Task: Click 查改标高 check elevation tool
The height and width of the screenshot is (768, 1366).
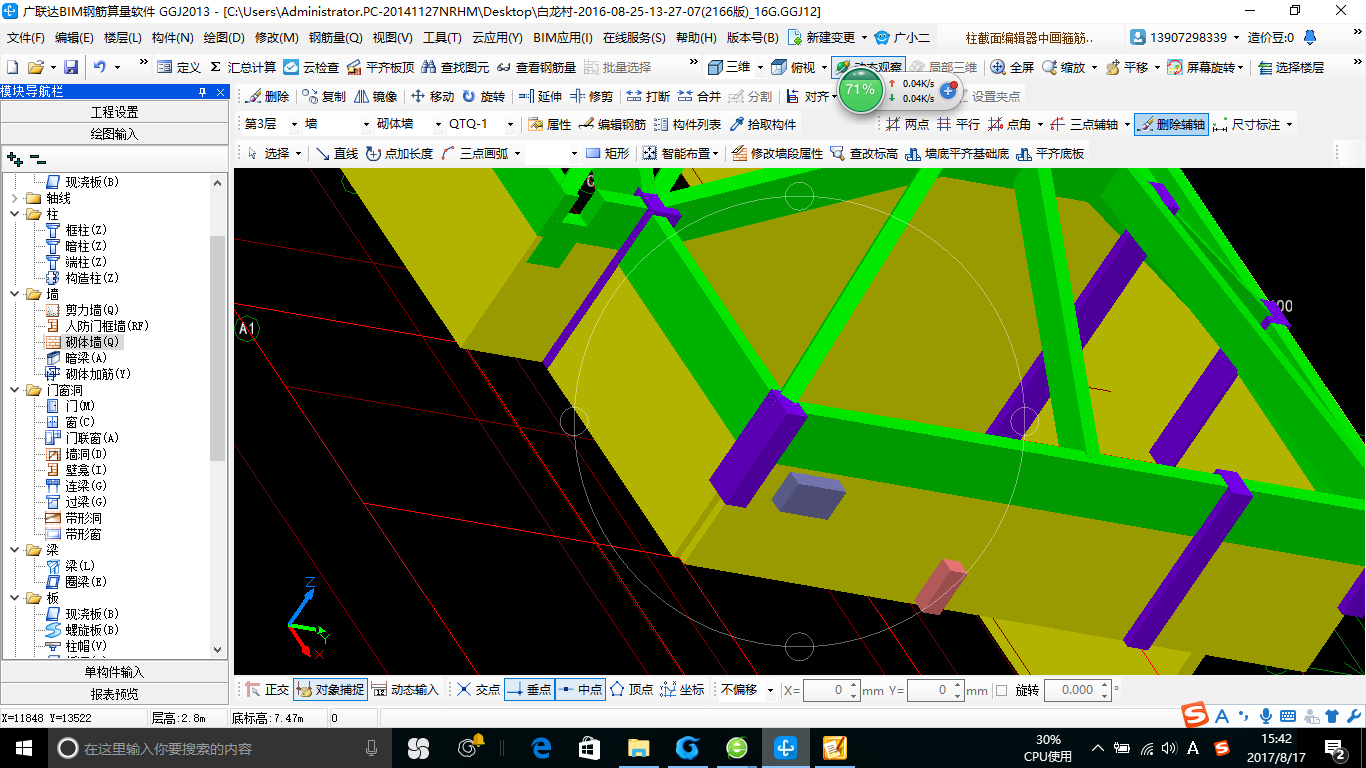Action: (864, 153)
